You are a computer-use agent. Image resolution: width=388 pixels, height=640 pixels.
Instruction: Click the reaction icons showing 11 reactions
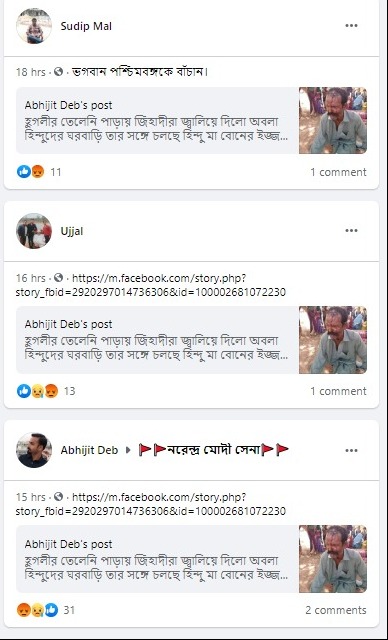31,172
